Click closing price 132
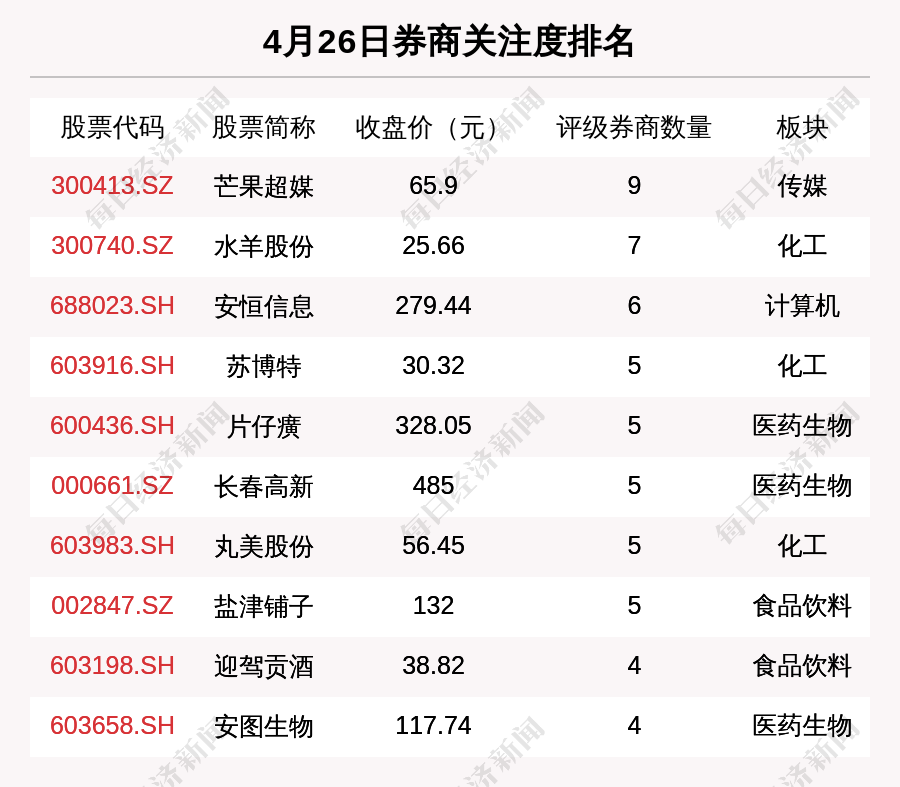Image resolution: width=900 pixels, height=787 pixels. point(433,606)
